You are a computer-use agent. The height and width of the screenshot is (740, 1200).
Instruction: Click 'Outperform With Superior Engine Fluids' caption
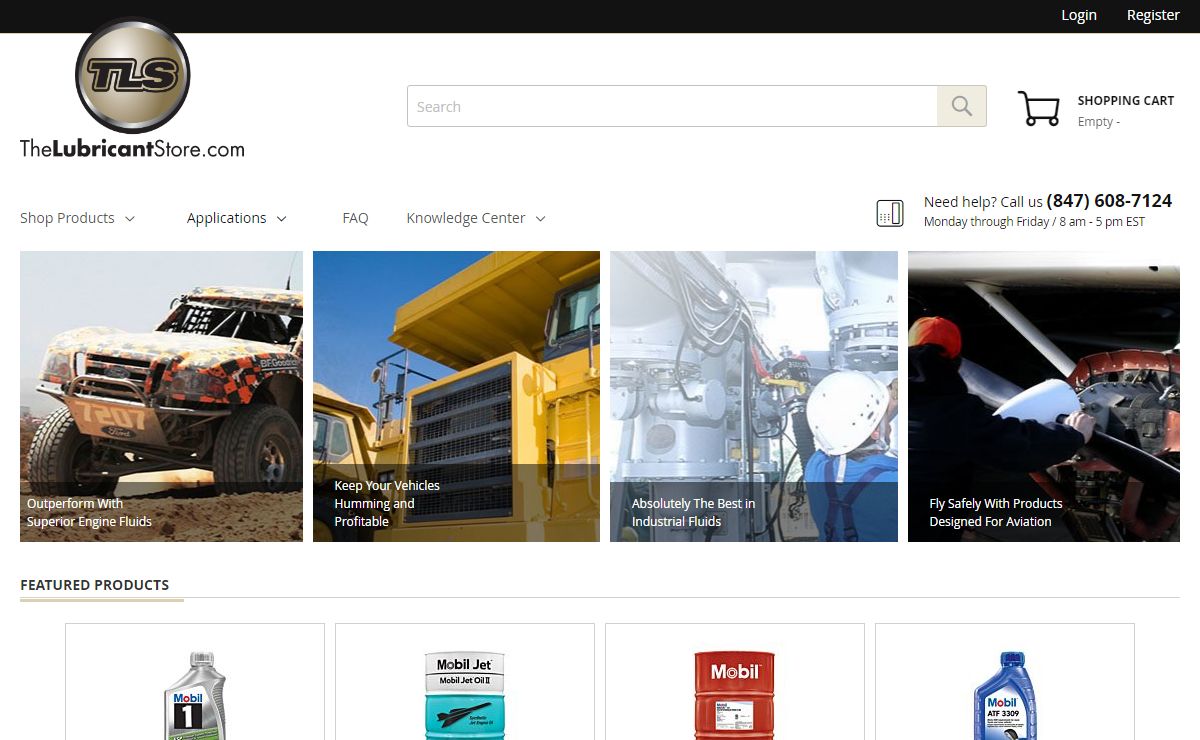[x=89, y=512]
